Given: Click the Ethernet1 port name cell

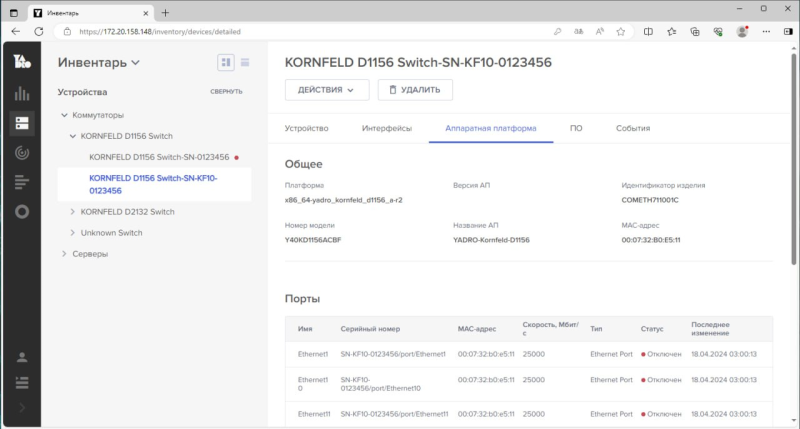Looking at the screenshot, I should [x=313, y=354].
